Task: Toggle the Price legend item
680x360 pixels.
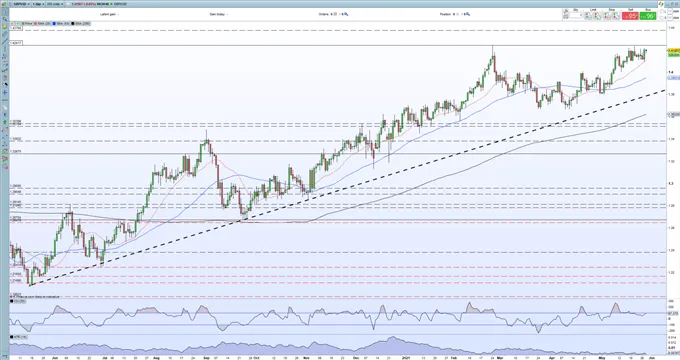Action: point(27,23)
